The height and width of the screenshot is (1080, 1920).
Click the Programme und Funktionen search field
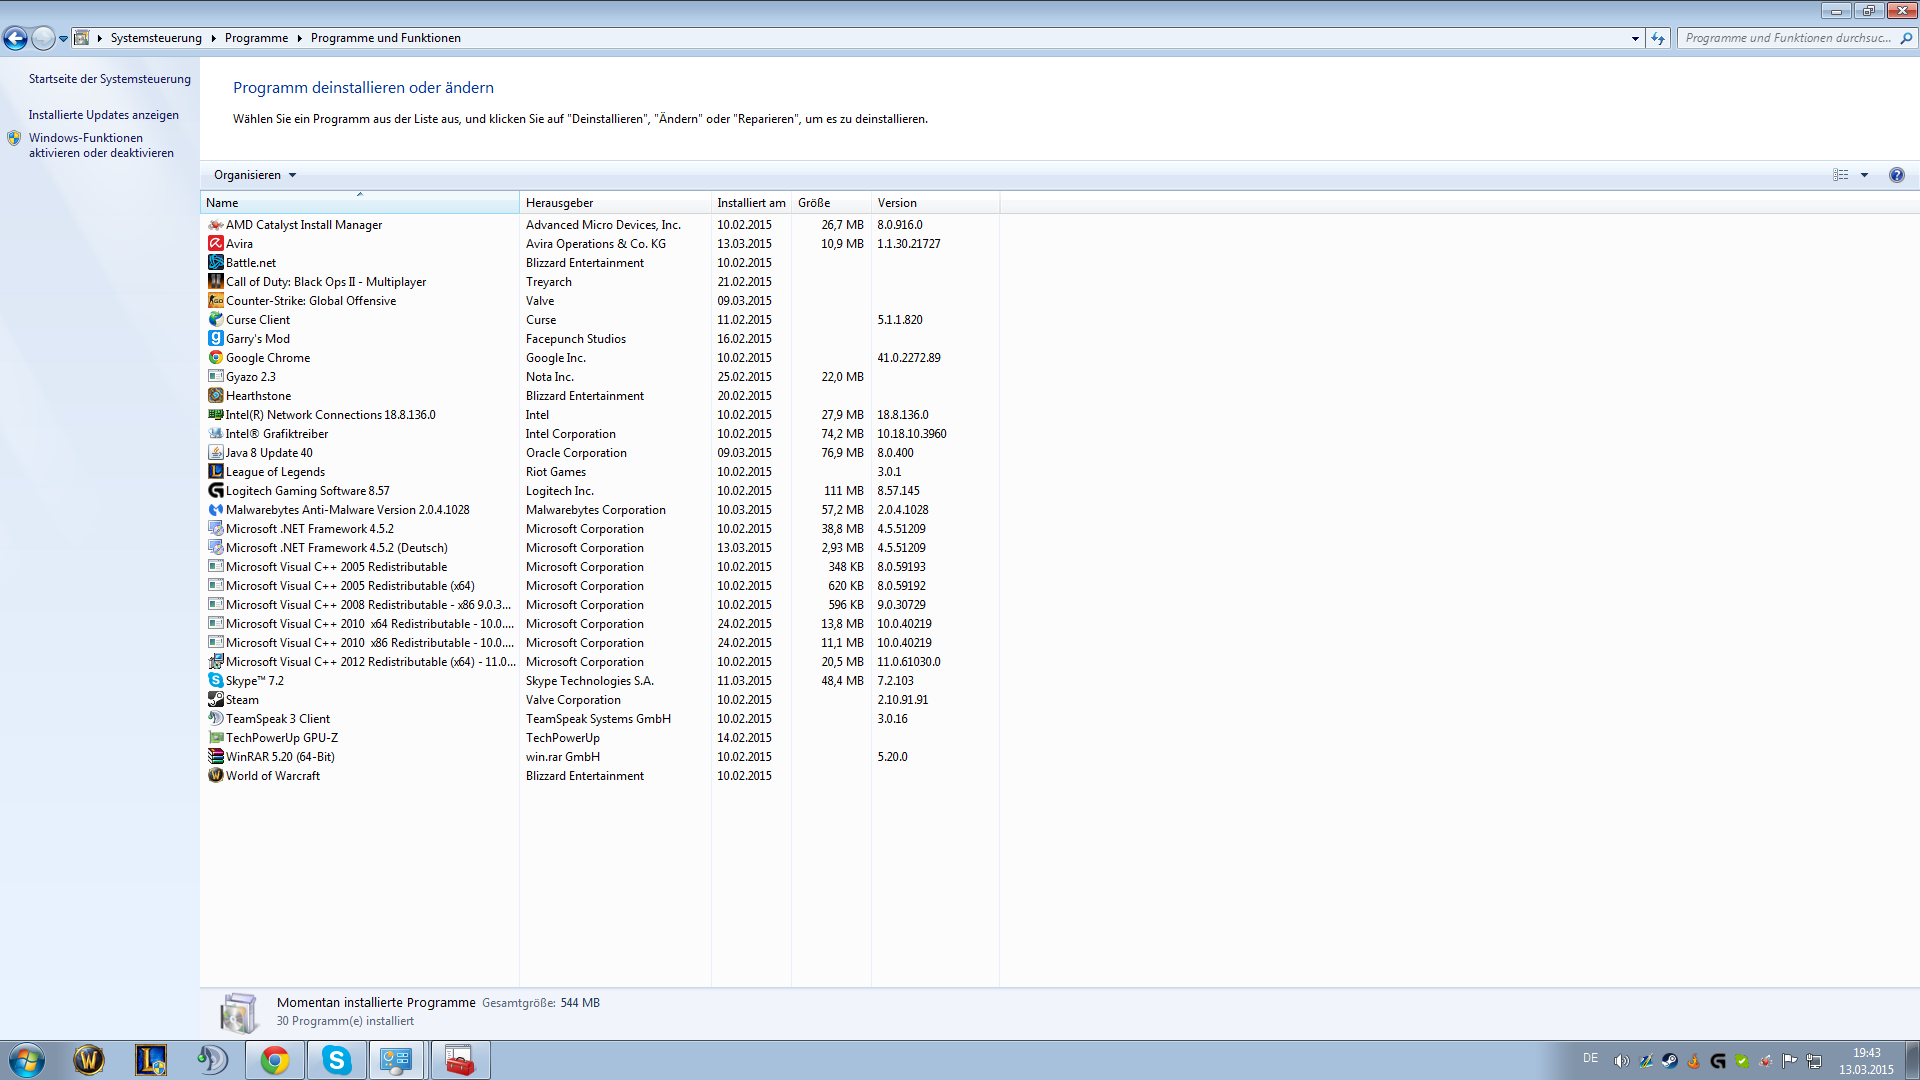[x=1787, y=38]
